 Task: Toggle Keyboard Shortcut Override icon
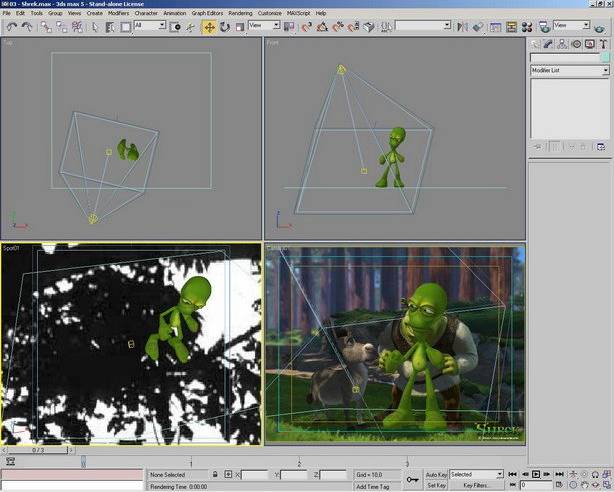point(368,27)
